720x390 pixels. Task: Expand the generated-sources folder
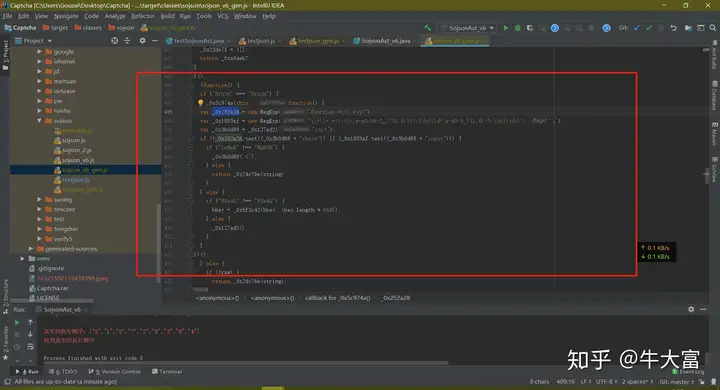[31, 249]
